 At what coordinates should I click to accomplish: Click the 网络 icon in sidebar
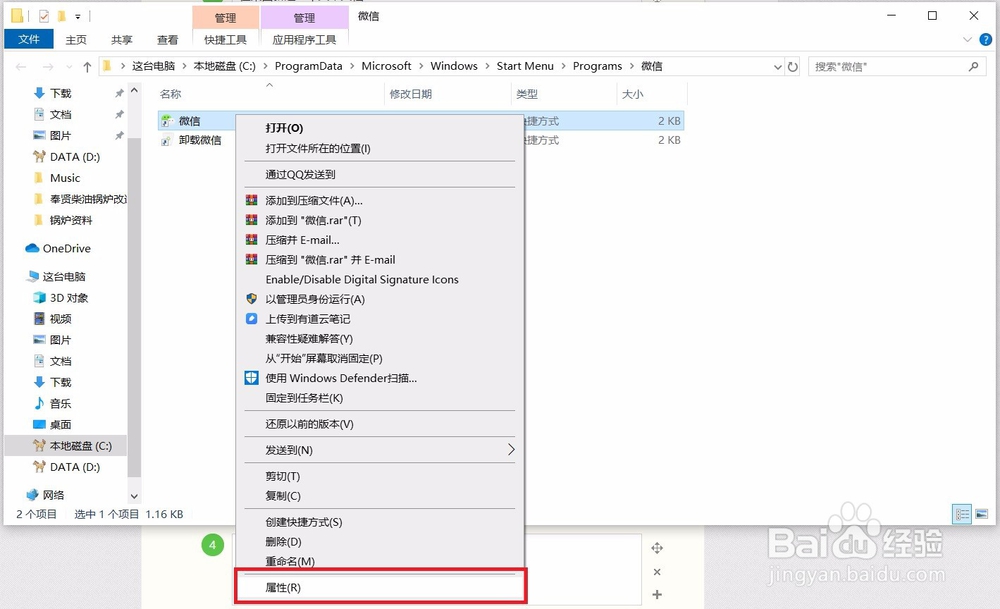(32, 495)
